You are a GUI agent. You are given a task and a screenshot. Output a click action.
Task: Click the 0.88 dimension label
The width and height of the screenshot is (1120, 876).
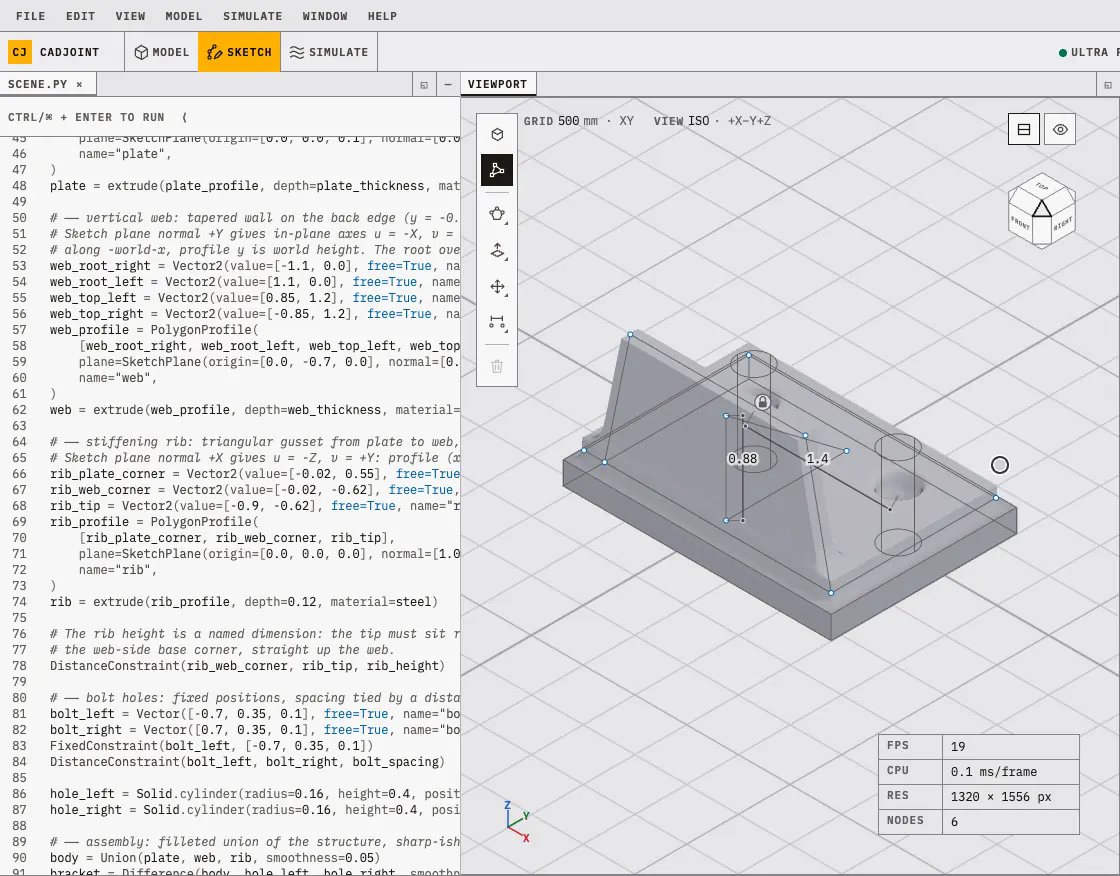point(743,459)
